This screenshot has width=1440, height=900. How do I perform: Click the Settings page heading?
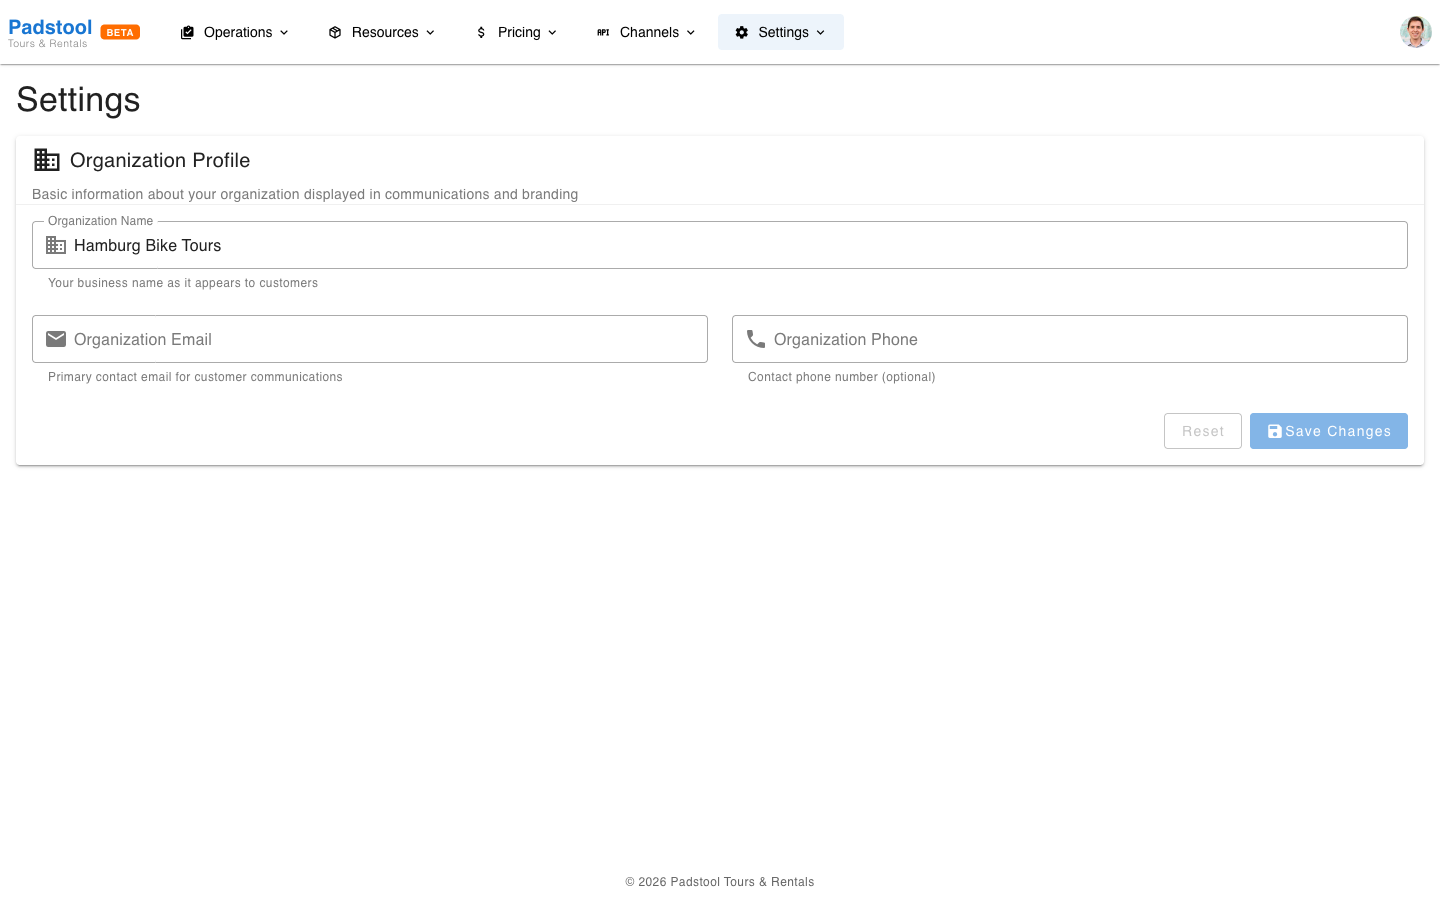click(x=78, y=100)
